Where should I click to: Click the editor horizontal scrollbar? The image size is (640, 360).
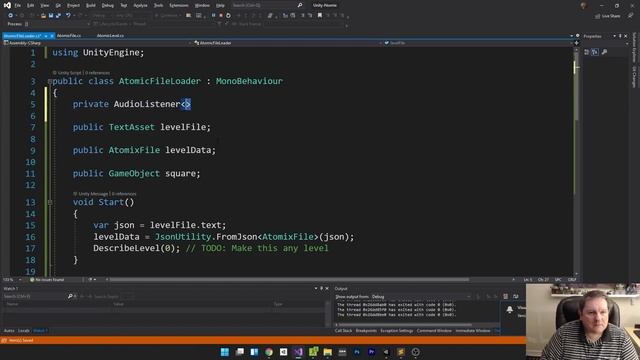coord(290,280)
